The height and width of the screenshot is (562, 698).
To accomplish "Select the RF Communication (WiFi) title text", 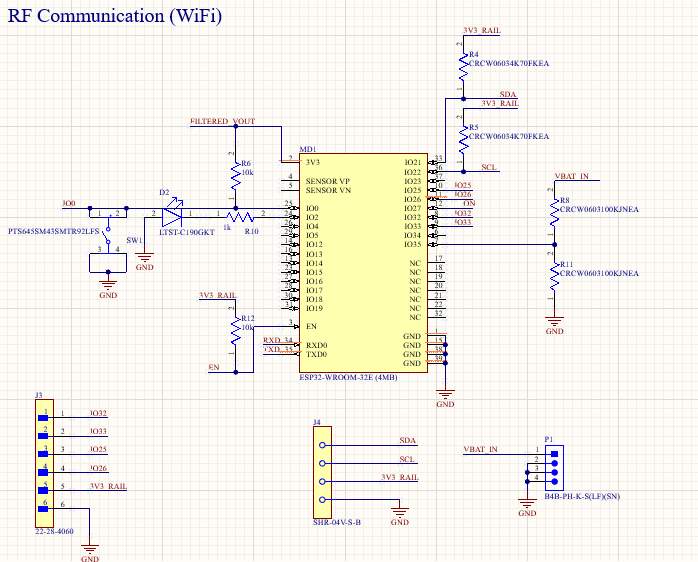I will click(x=115, y=16).
